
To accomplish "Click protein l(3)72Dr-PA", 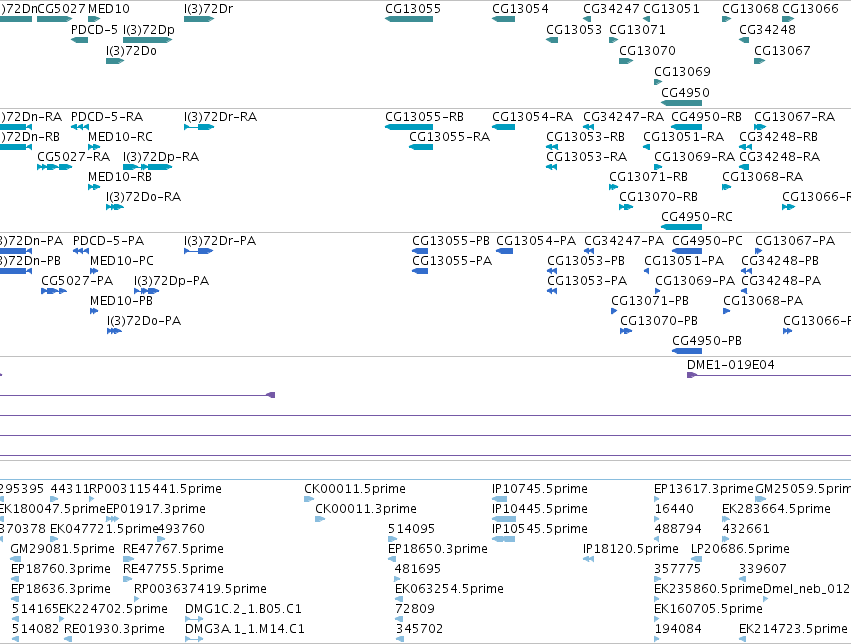I will coord(220,240).
